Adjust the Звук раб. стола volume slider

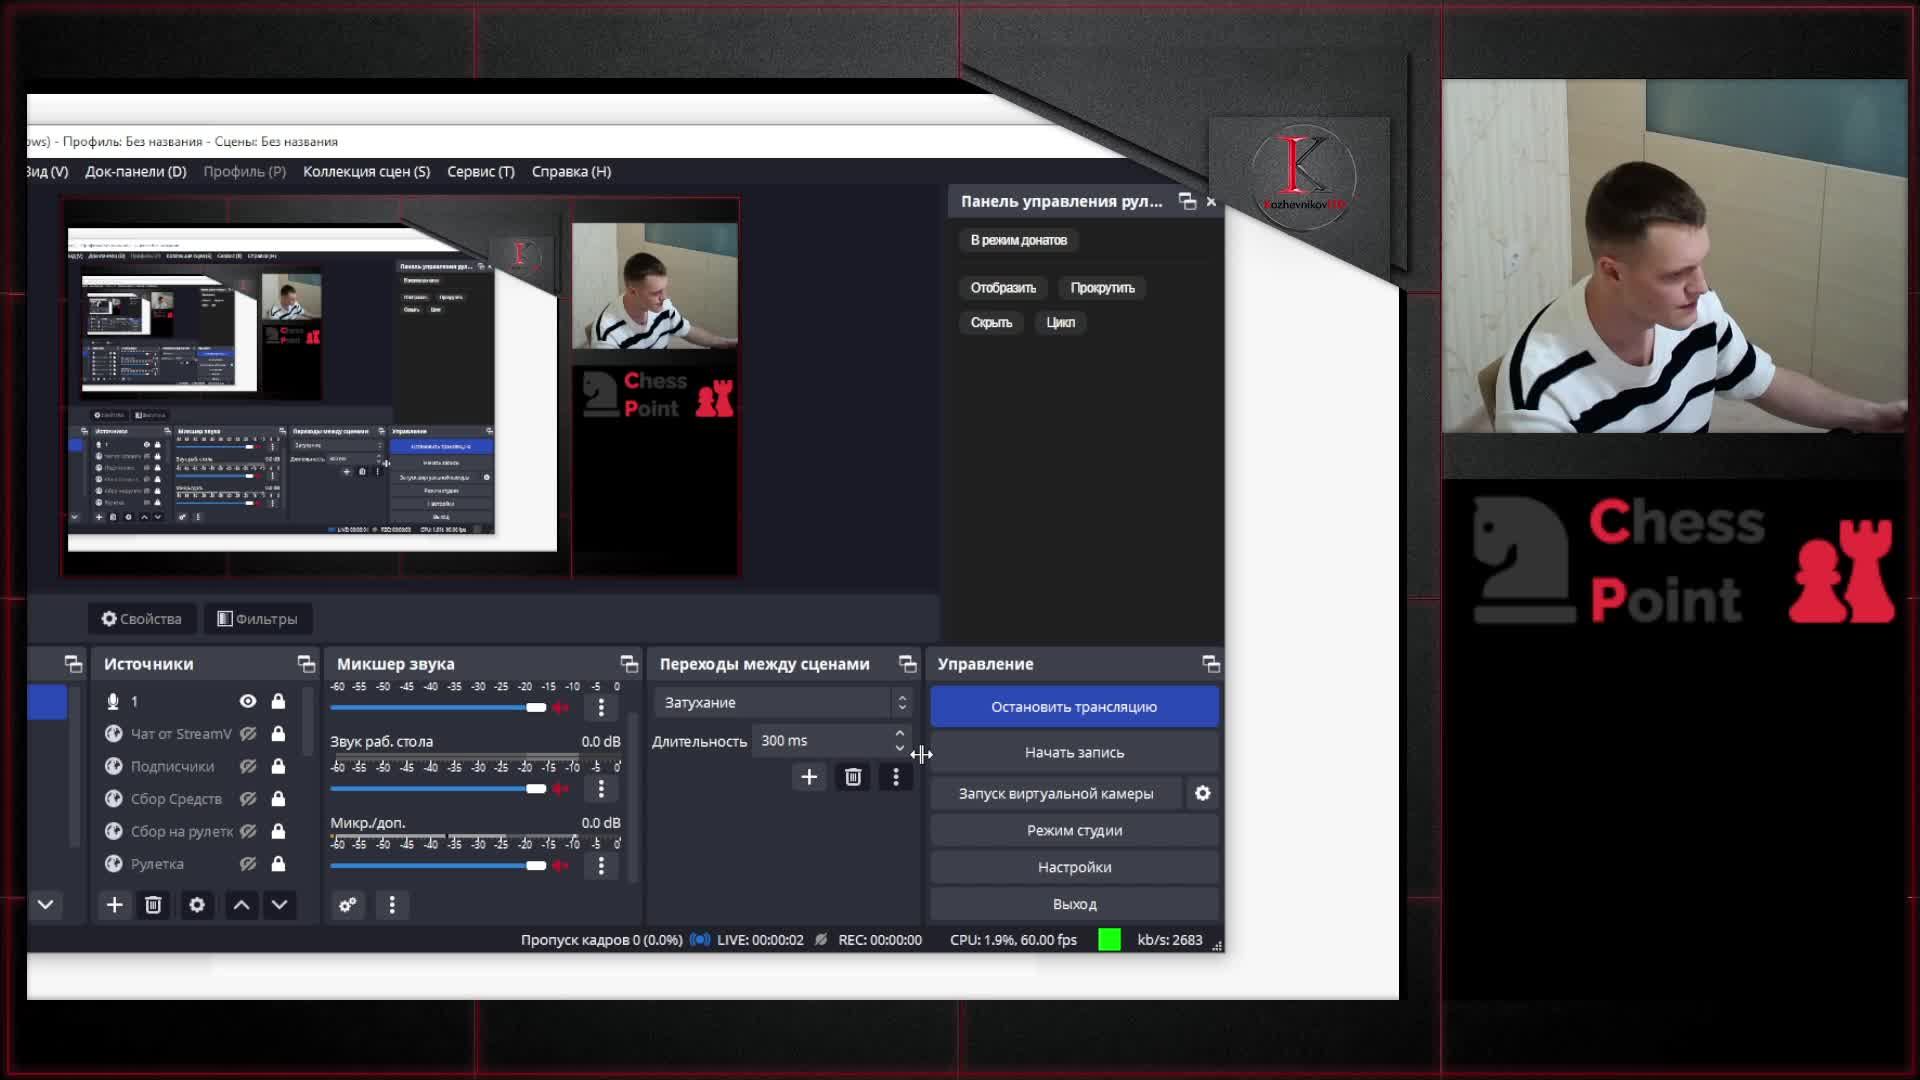tap(536, 789)
